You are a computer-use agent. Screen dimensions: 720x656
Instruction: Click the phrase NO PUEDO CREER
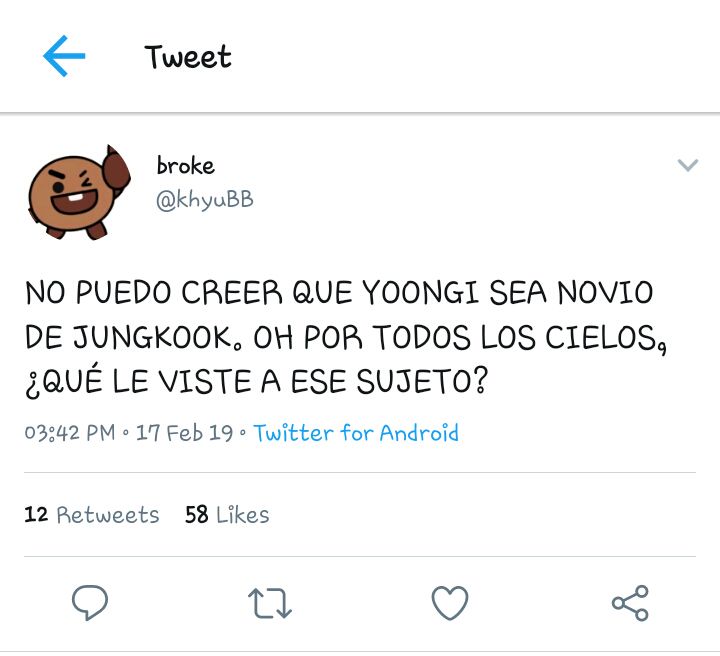[x=154, y=292]
